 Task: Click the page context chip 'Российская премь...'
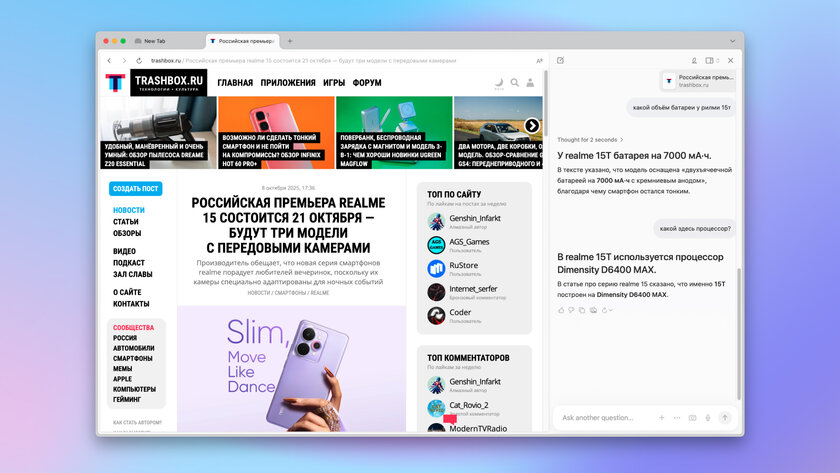tap(699, 81)
